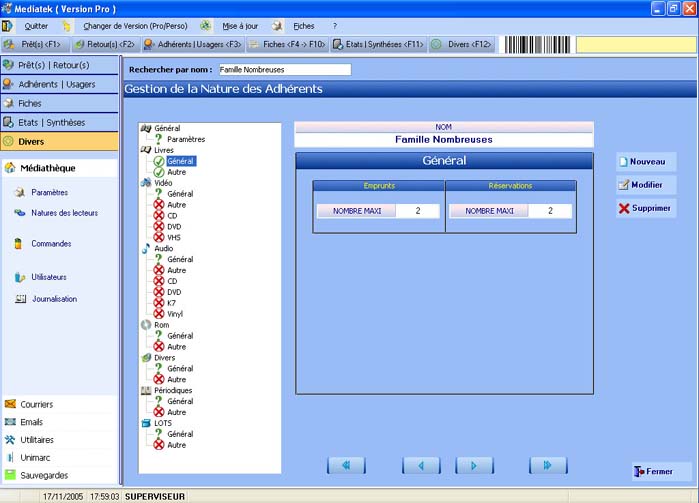The height and width of the screenshot is (503, 699).
Task: Go to previous record button
Action: coord(421,466)
